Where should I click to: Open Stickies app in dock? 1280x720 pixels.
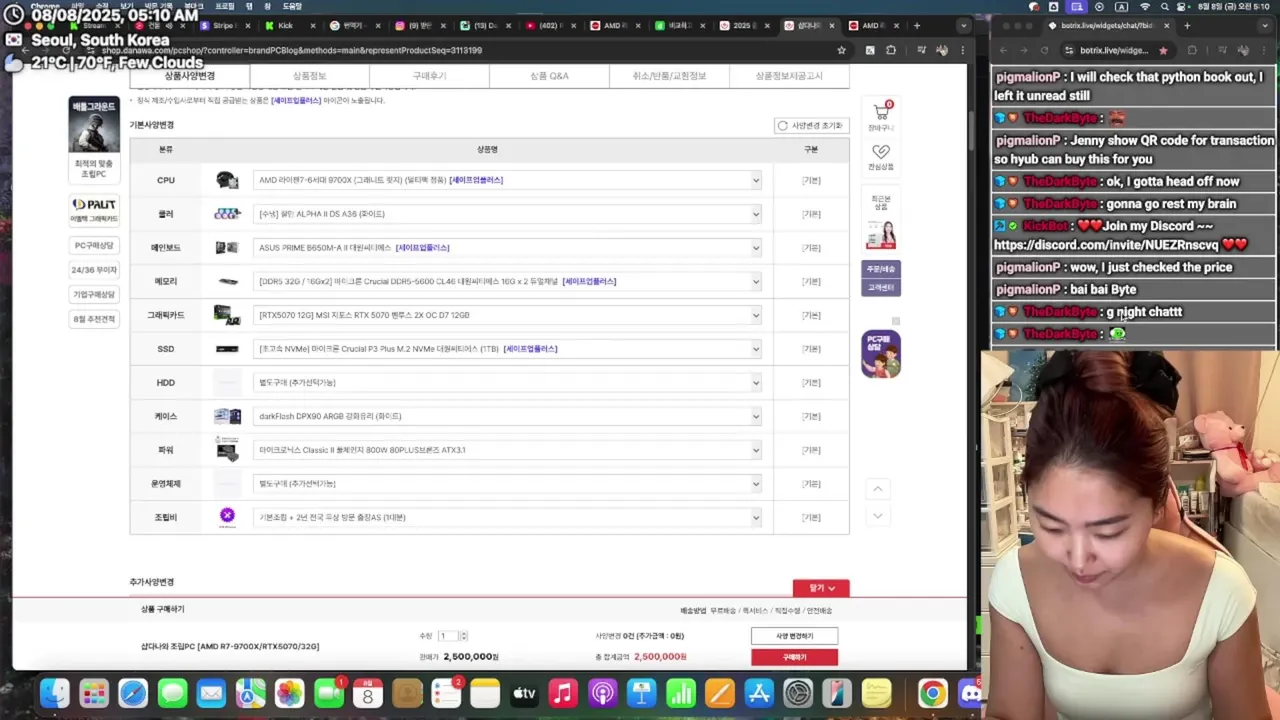pyautogui.click(x=876, y=693)
